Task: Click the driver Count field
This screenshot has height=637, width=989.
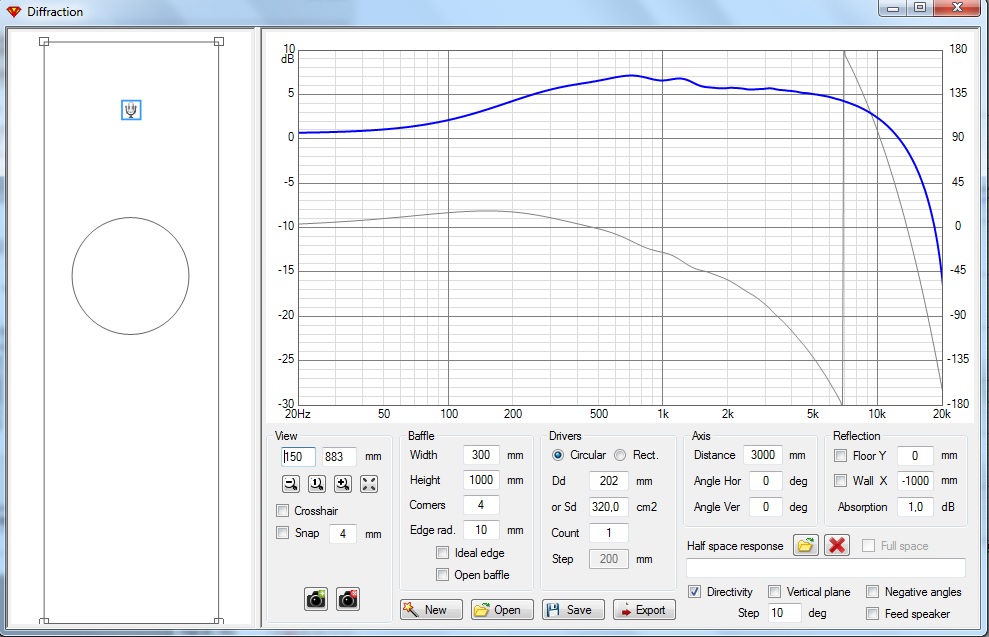Action: [x=609, y=533]
